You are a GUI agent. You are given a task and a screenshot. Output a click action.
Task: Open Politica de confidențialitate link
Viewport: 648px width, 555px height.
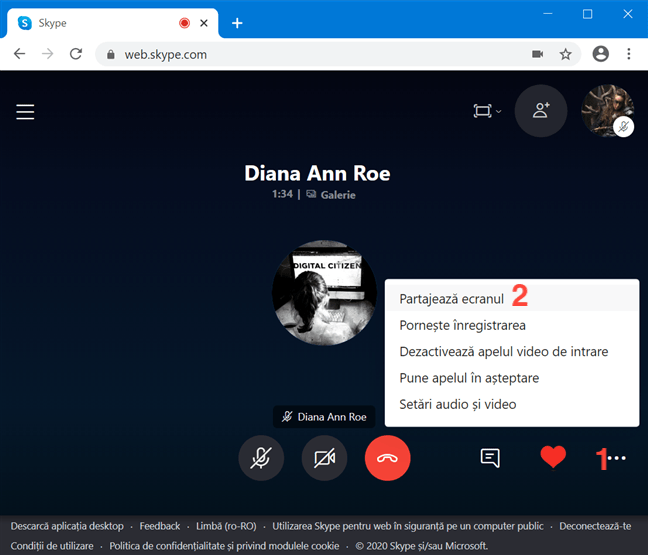224,546
